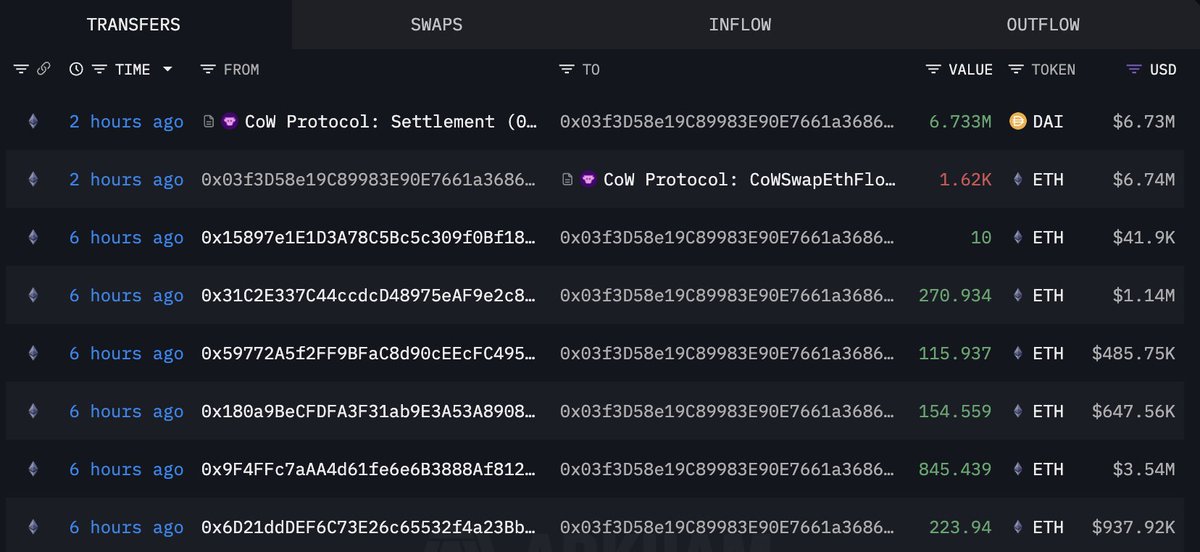Click Ethereum chain icon on 10 ETH row
This screenshot has height=552, width=1200.
(x=32, y=238)
